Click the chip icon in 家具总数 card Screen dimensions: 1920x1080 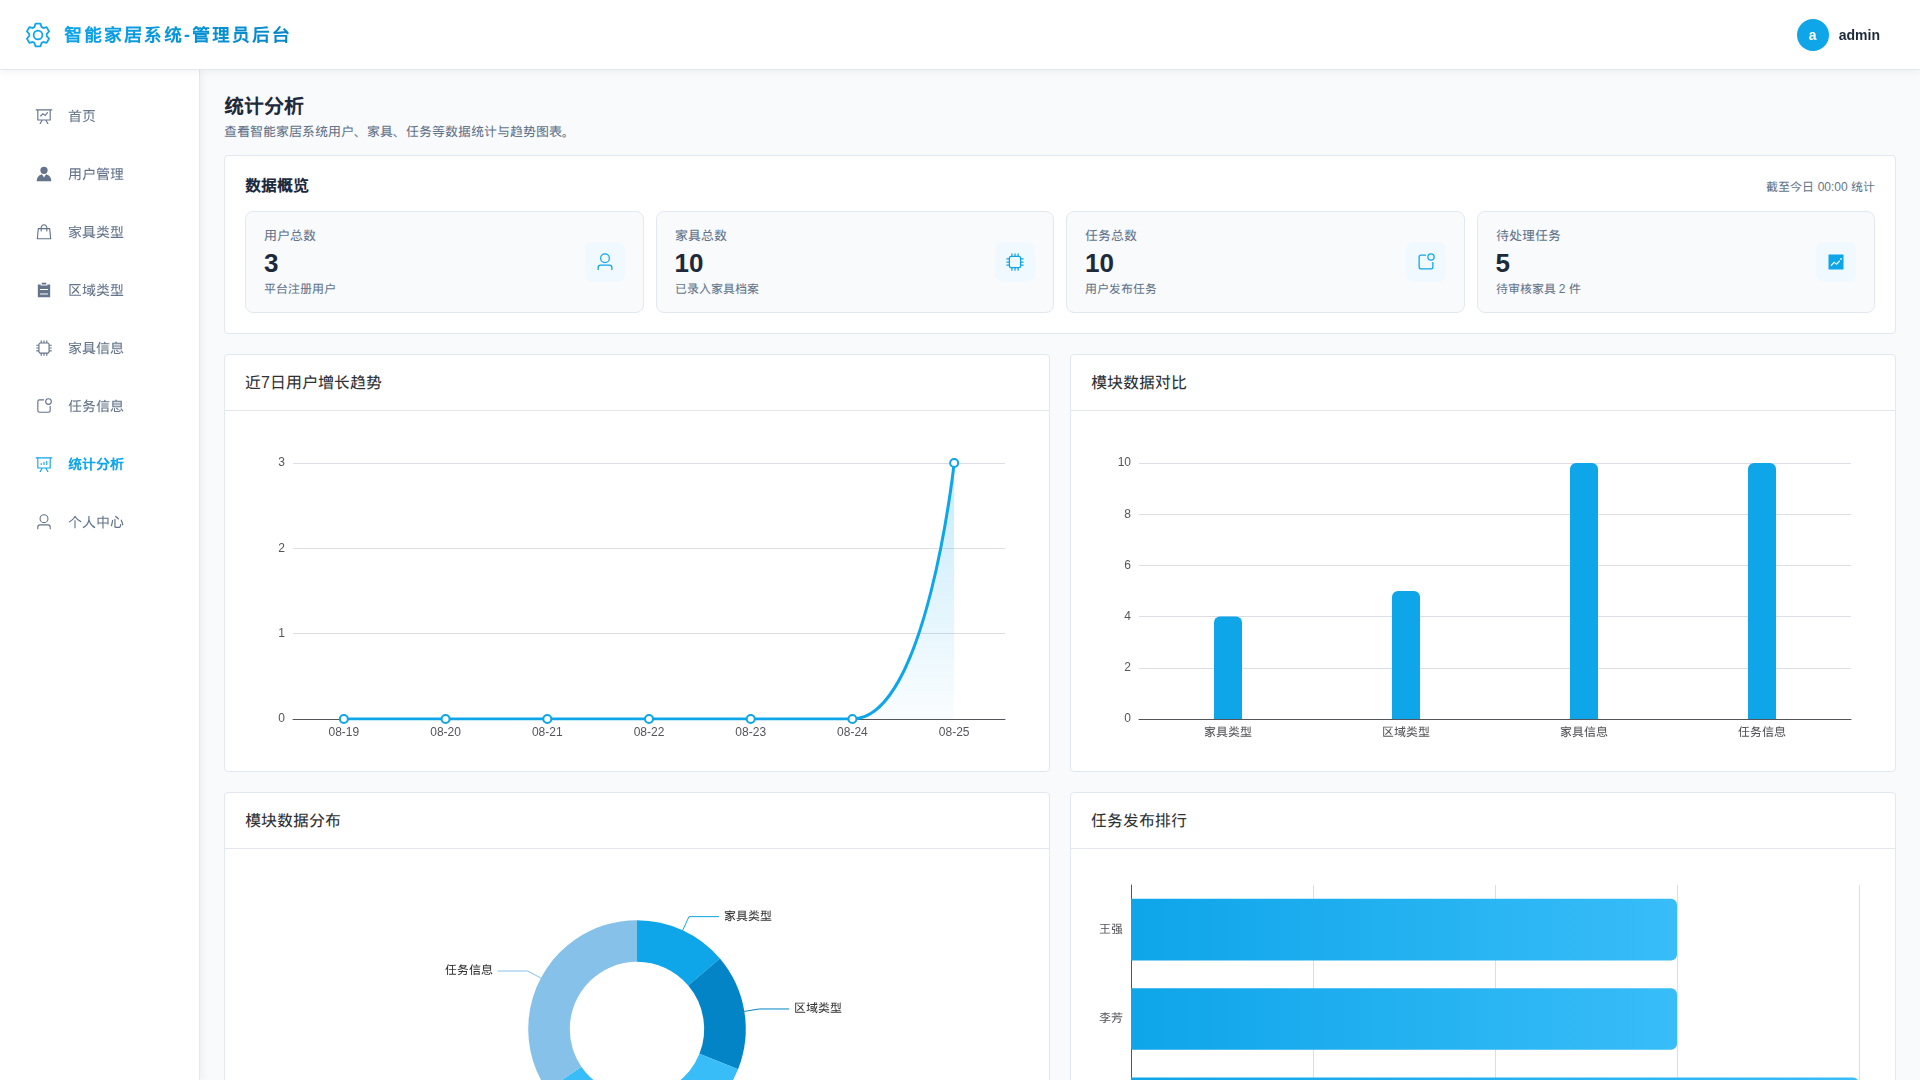click(x=1015, y=262)
